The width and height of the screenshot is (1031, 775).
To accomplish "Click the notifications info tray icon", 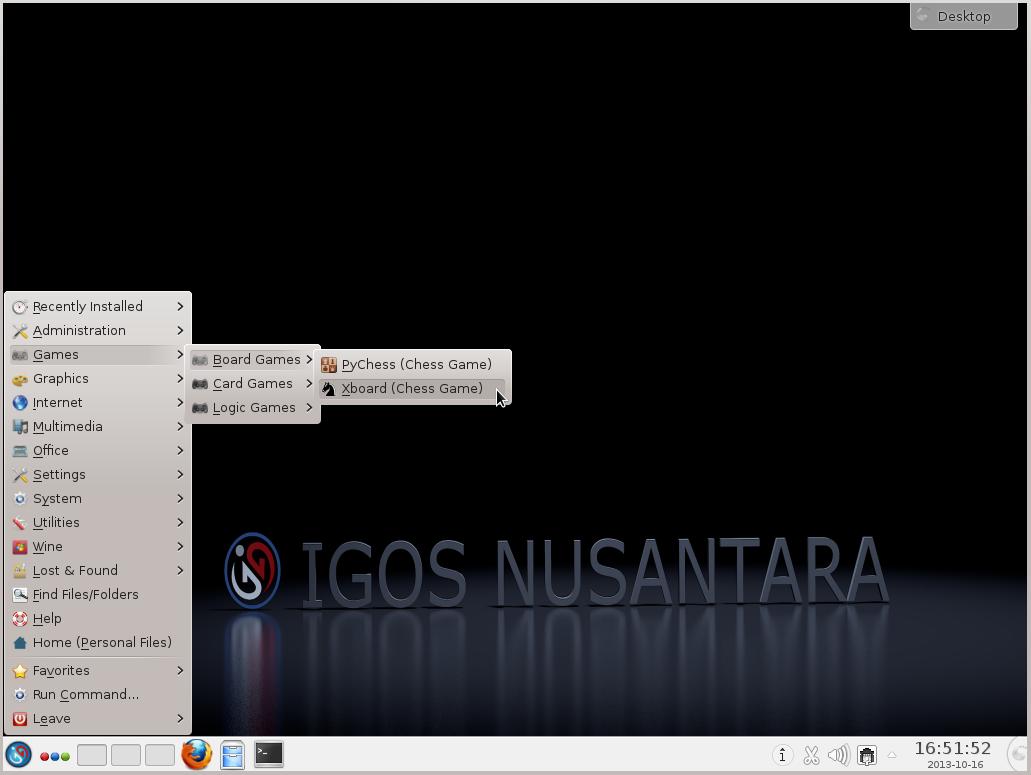I will coord(782,756).
